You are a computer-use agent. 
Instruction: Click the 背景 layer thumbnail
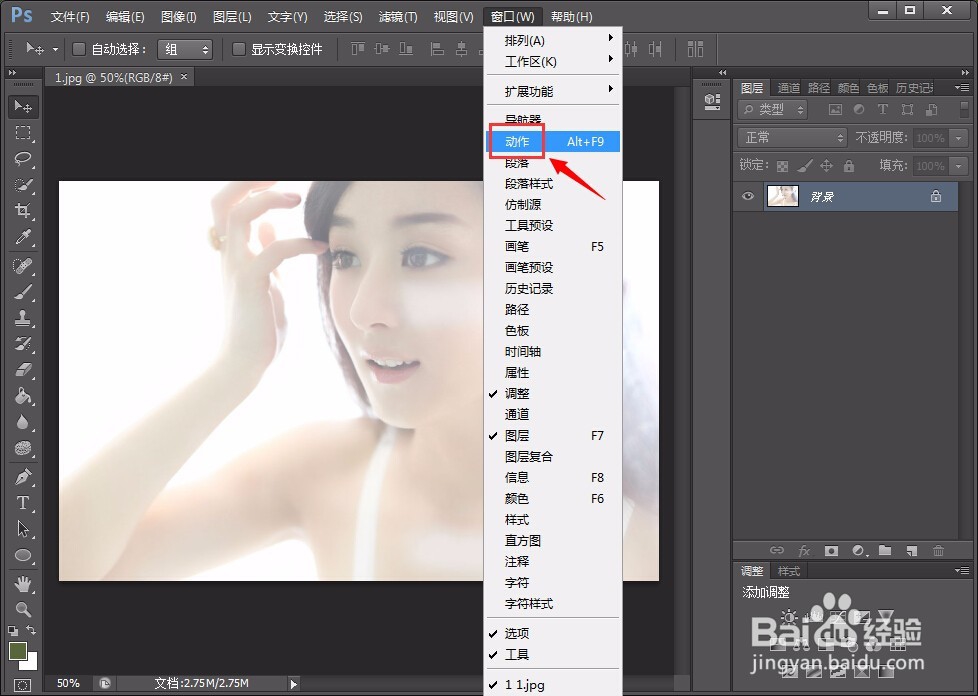[x=782, y=196]
